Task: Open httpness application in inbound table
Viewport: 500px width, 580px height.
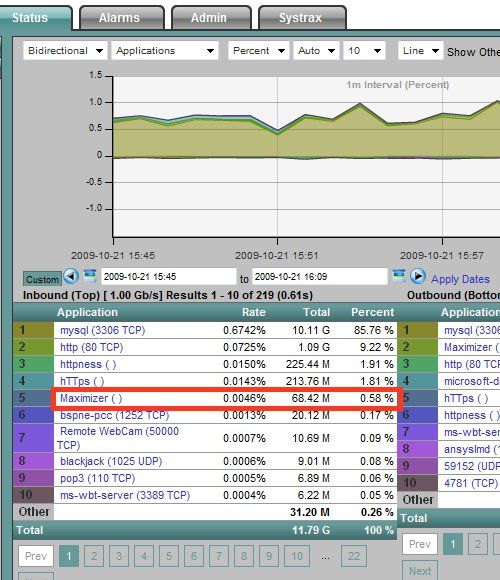Action: pos(88,364)
